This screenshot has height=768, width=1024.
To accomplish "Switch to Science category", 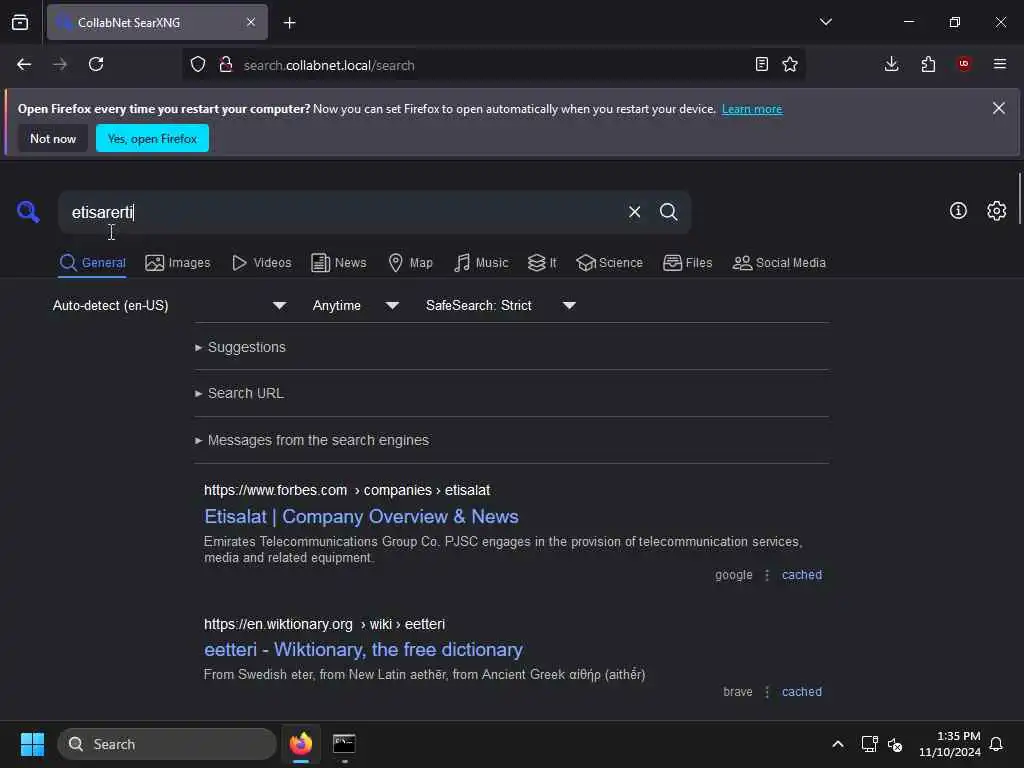I will (x=609, y=263).
